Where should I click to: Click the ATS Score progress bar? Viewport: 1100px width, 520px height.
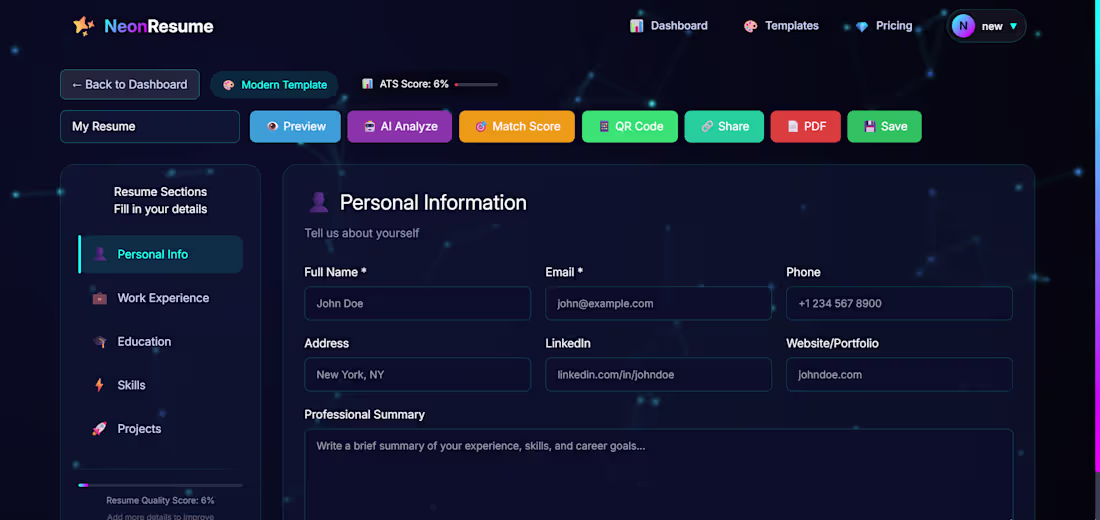(476, 84)
